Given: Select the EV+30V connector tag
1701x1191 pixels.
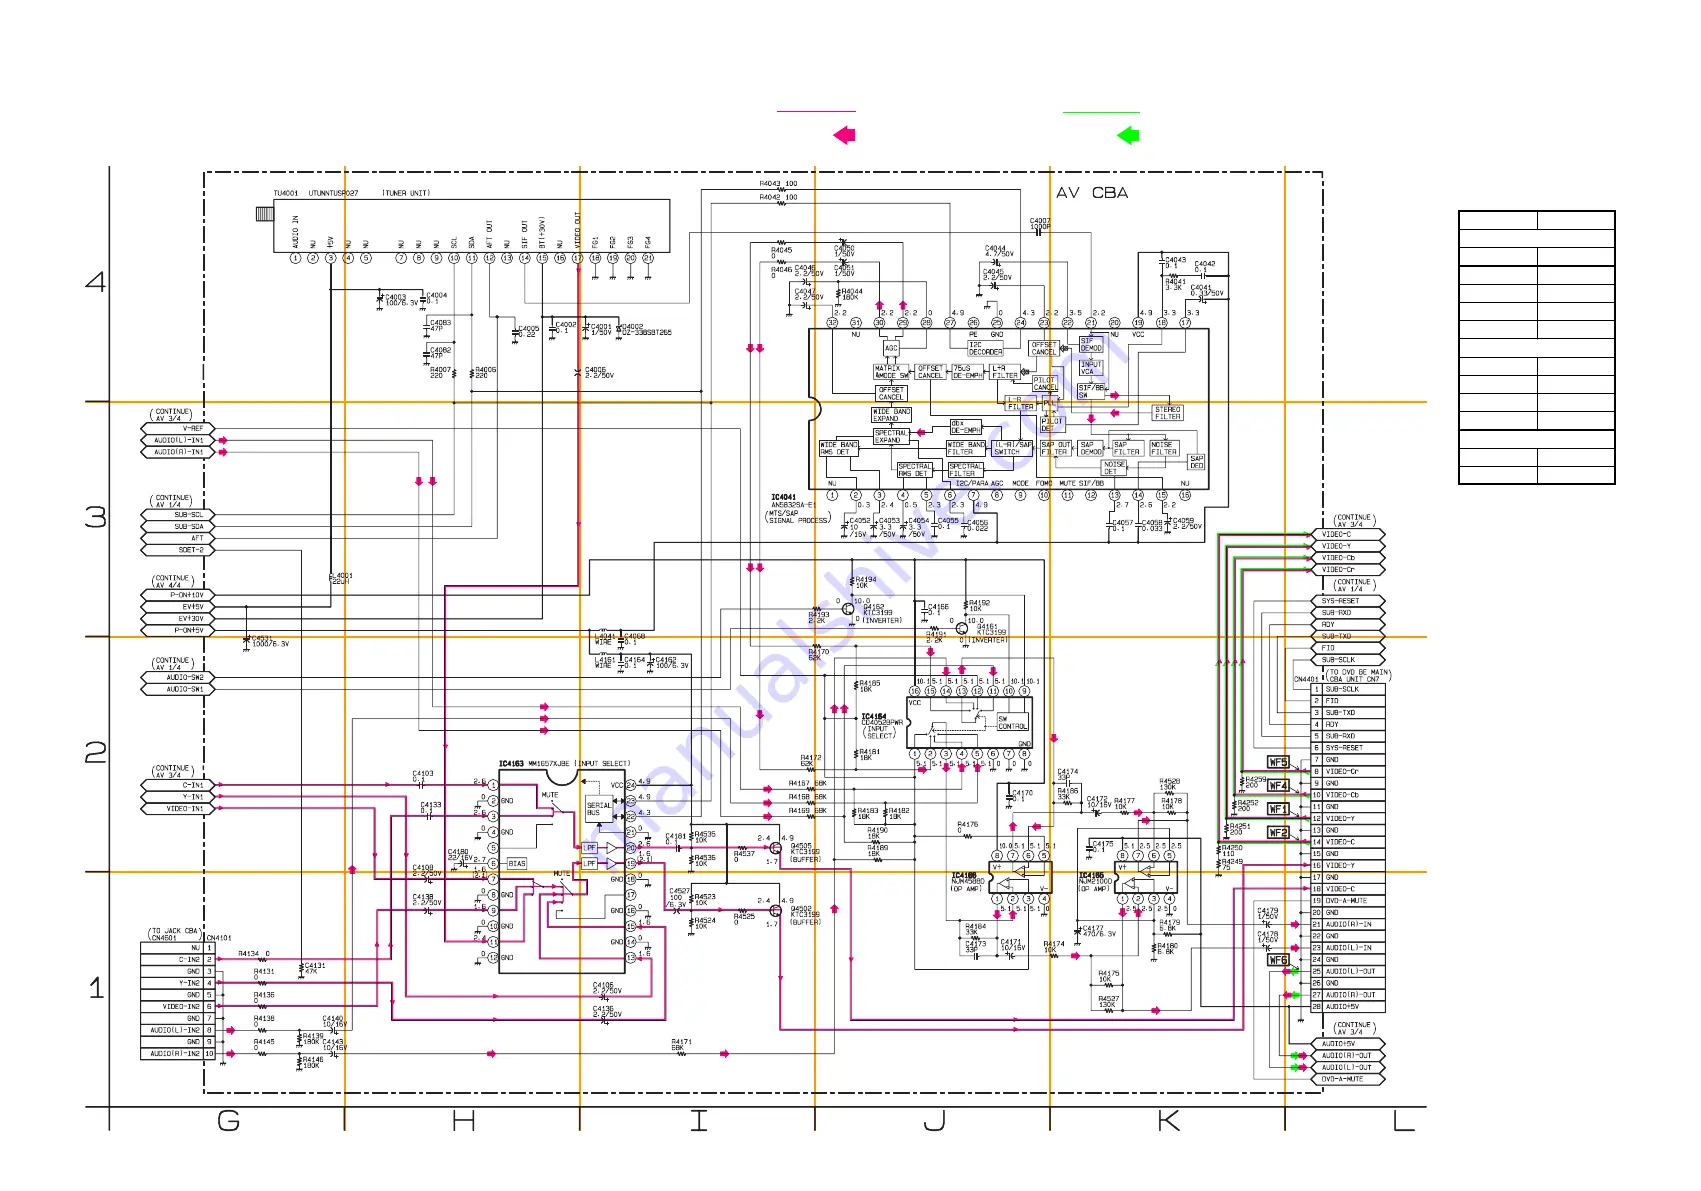Looking at the screenshot, I should pyautogui.click(x=179, y=619).
